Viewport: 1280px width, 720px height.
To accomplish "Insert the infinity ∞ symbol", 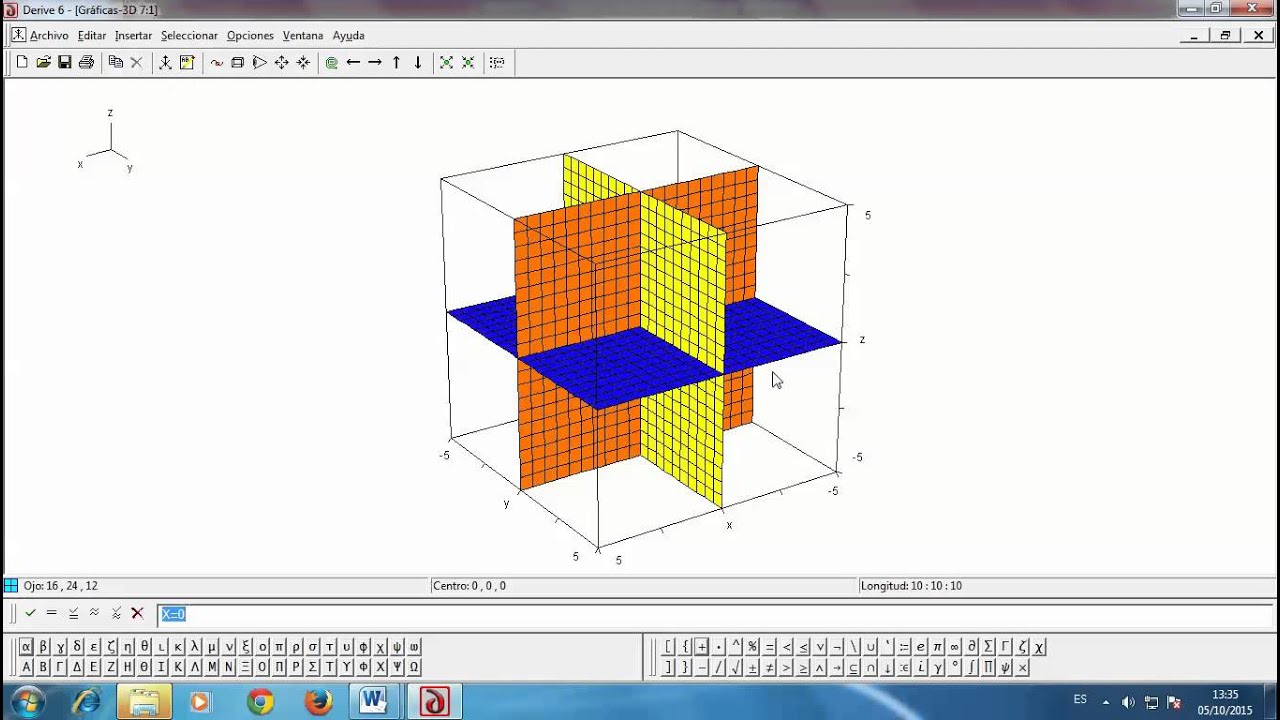I will click(956, 647).
